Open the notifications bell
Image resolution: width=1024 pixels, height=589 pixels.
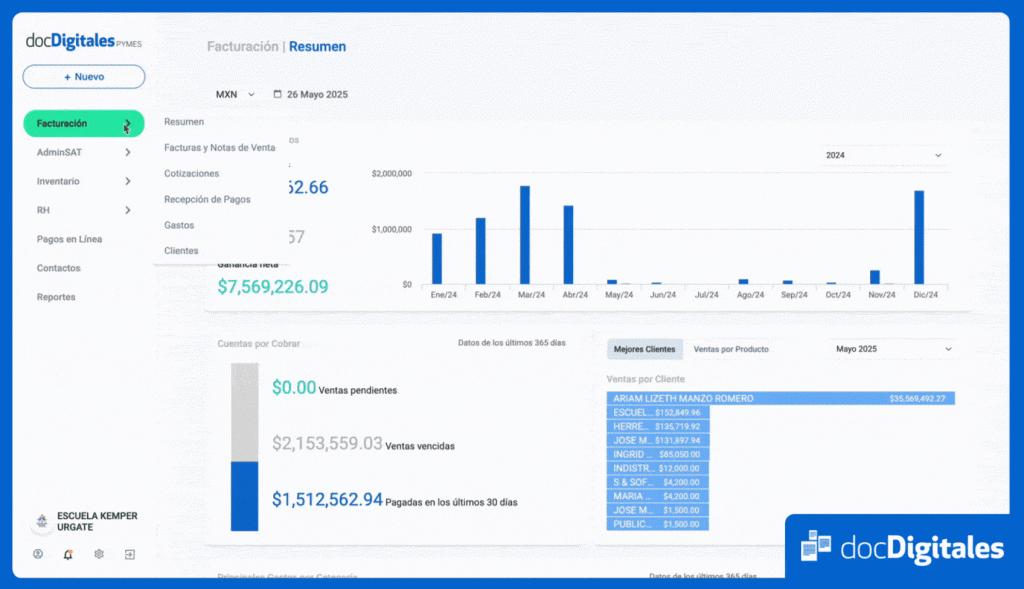tap(68, 554)
